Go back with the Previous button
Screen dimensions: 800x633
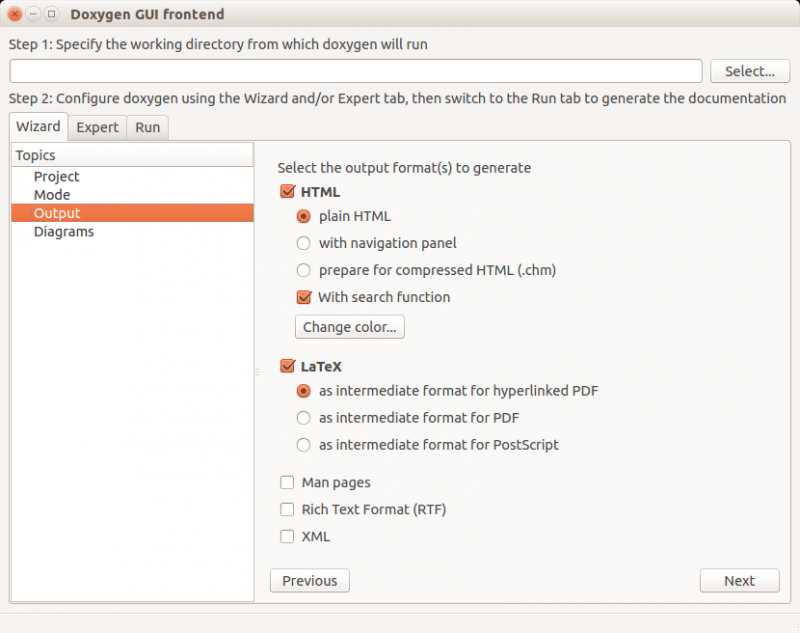[309, 581]
